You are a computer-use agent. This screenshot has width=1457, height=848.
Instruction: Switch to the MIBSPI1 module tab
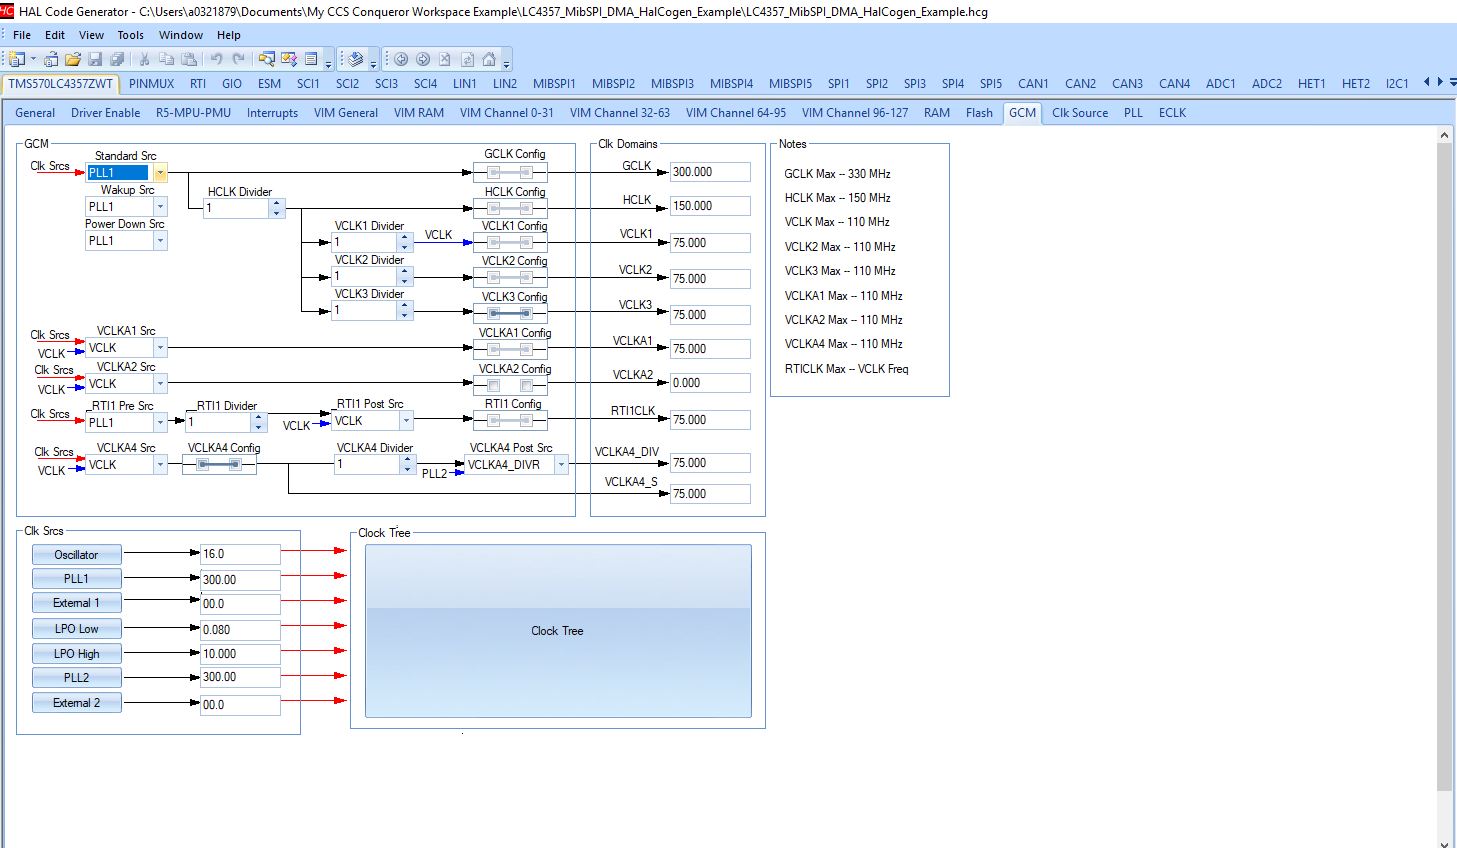pyautogui.click(x=554, y=84)
